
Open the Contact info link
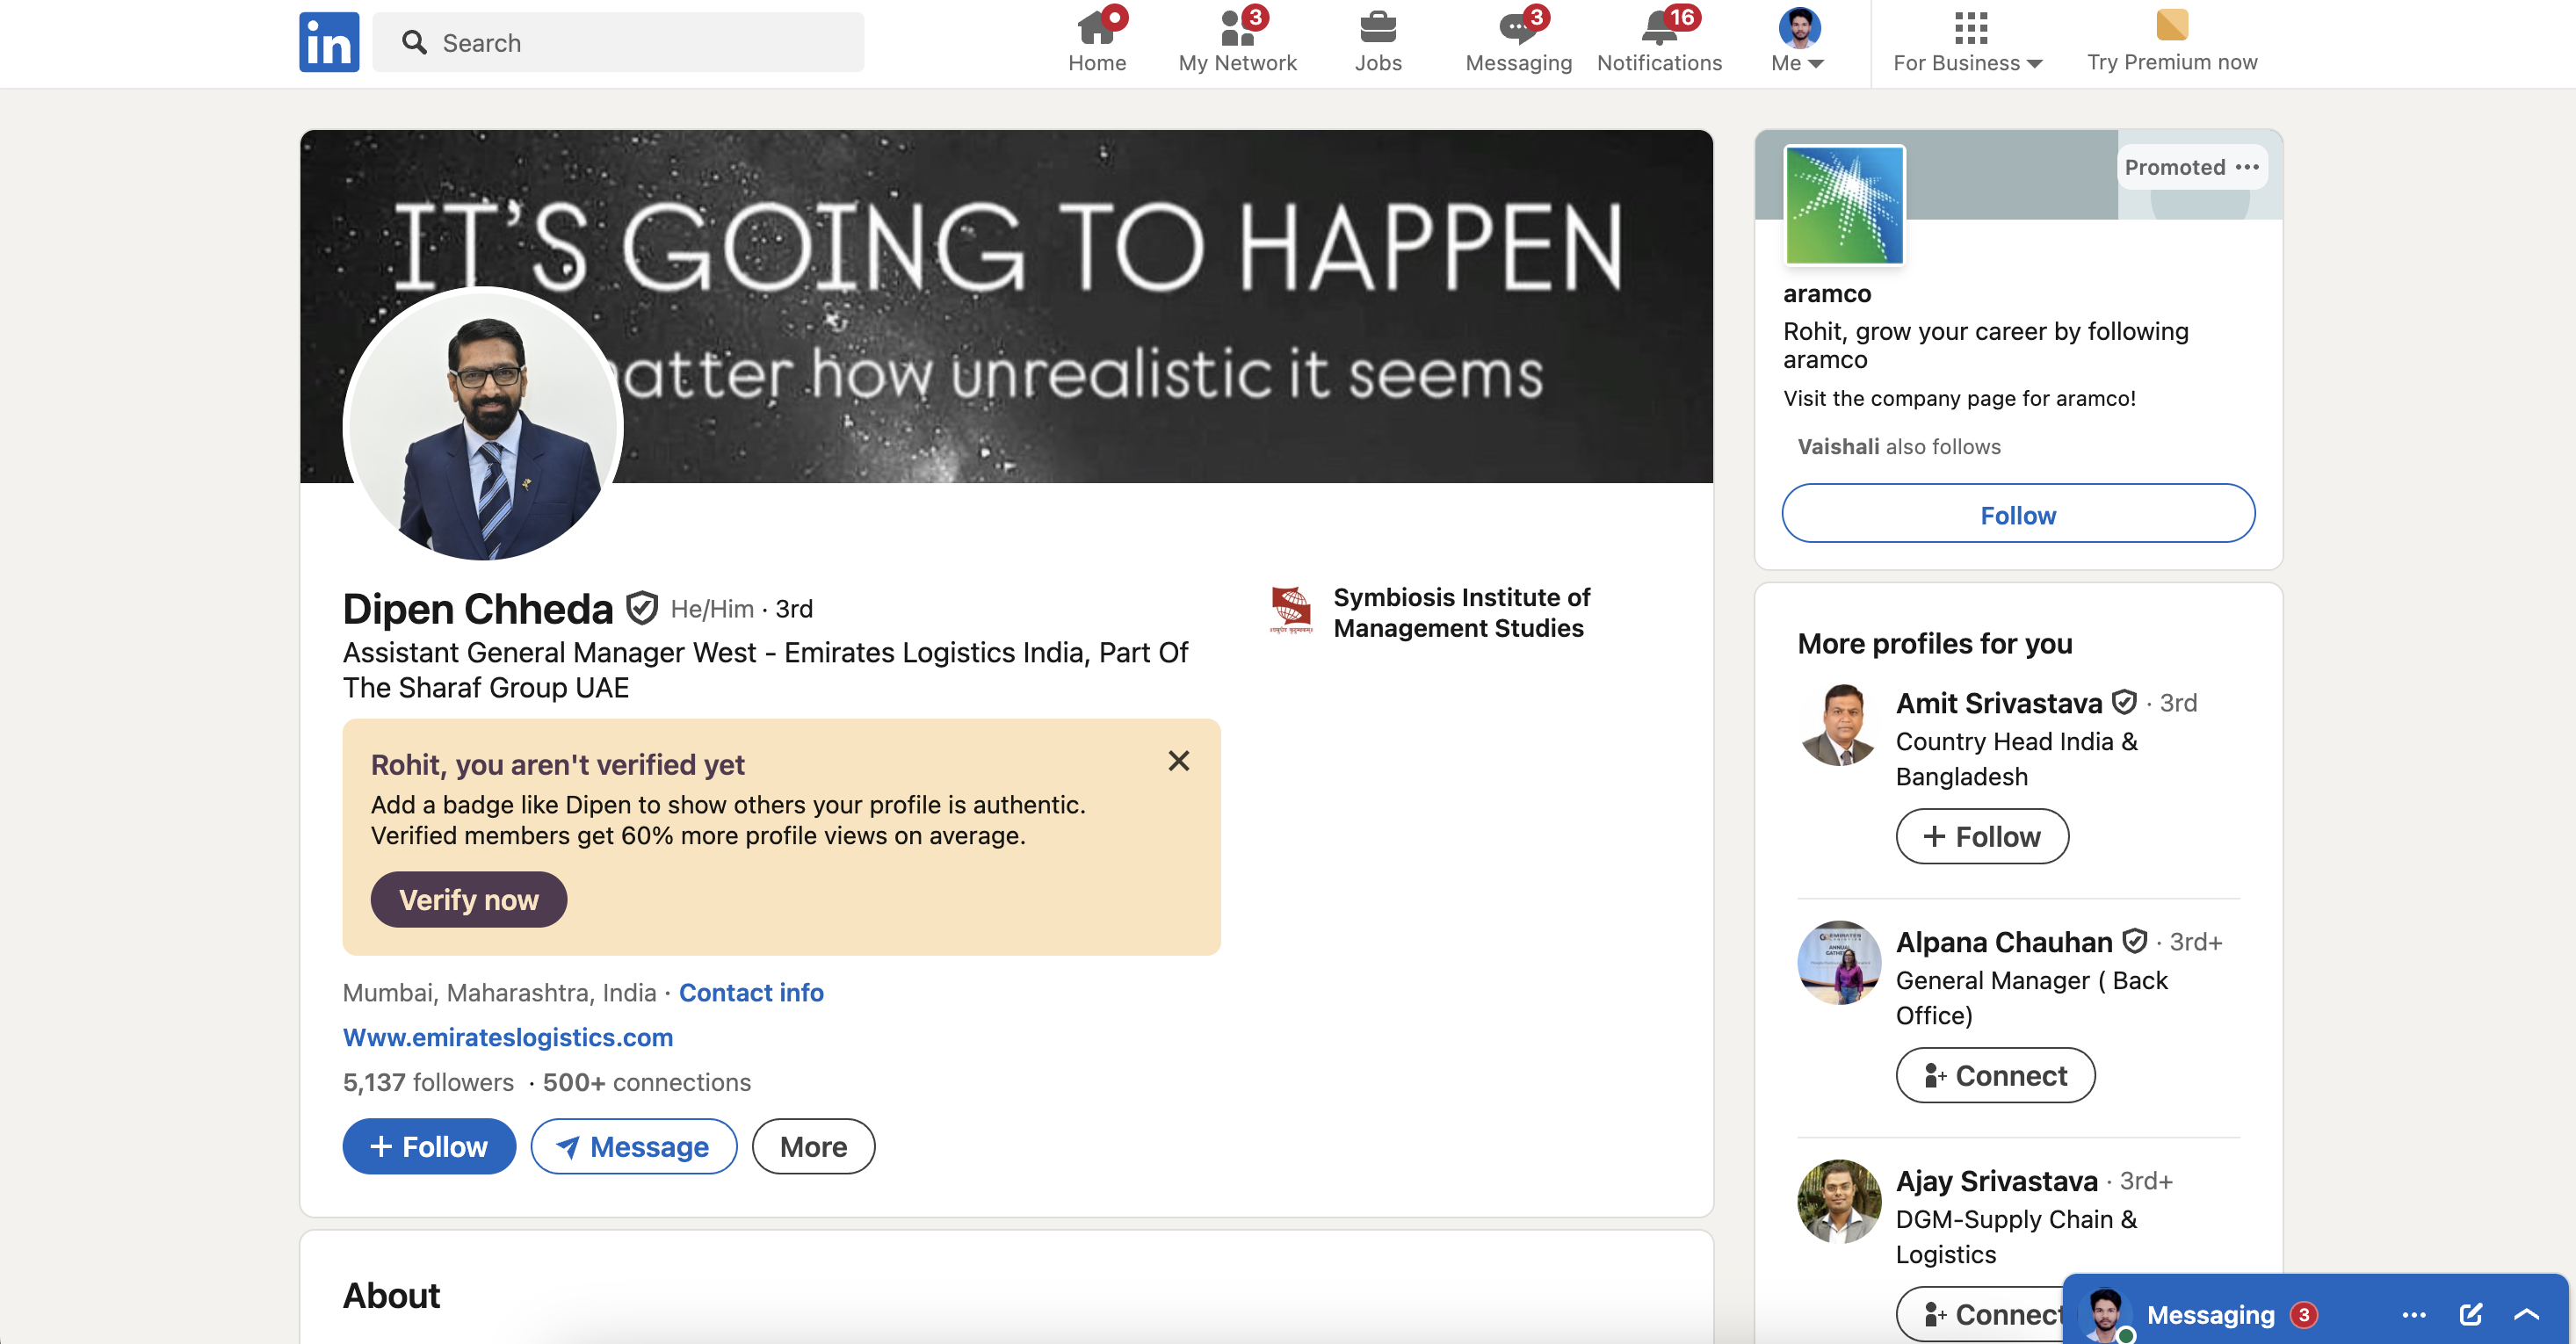(x=751, y=992)
